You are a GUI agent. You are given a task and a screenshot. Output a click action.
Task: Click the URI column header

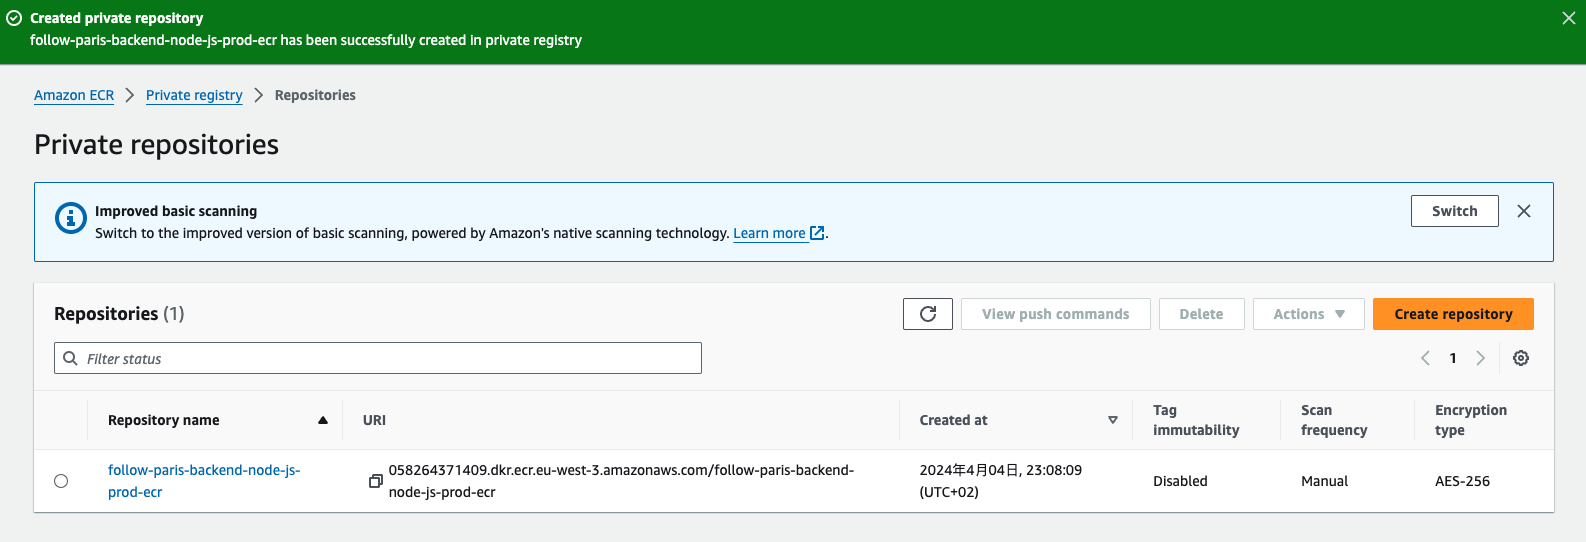(x=374, y=420)
